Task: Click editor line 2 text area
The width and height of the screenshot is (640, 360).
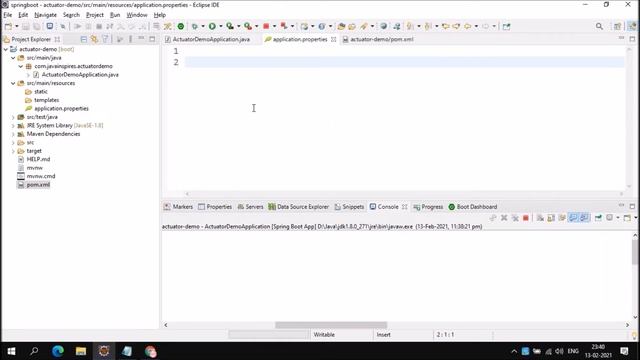Action: point(404,62)
